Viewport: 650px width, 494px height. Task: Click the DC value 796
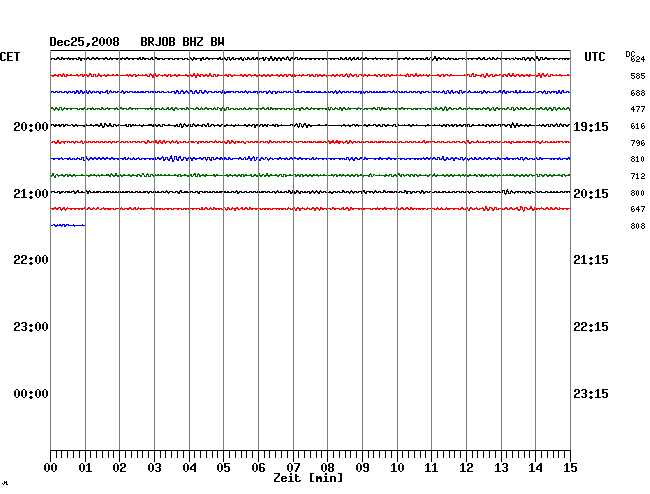pyautogui.click(x=638, y=143)
